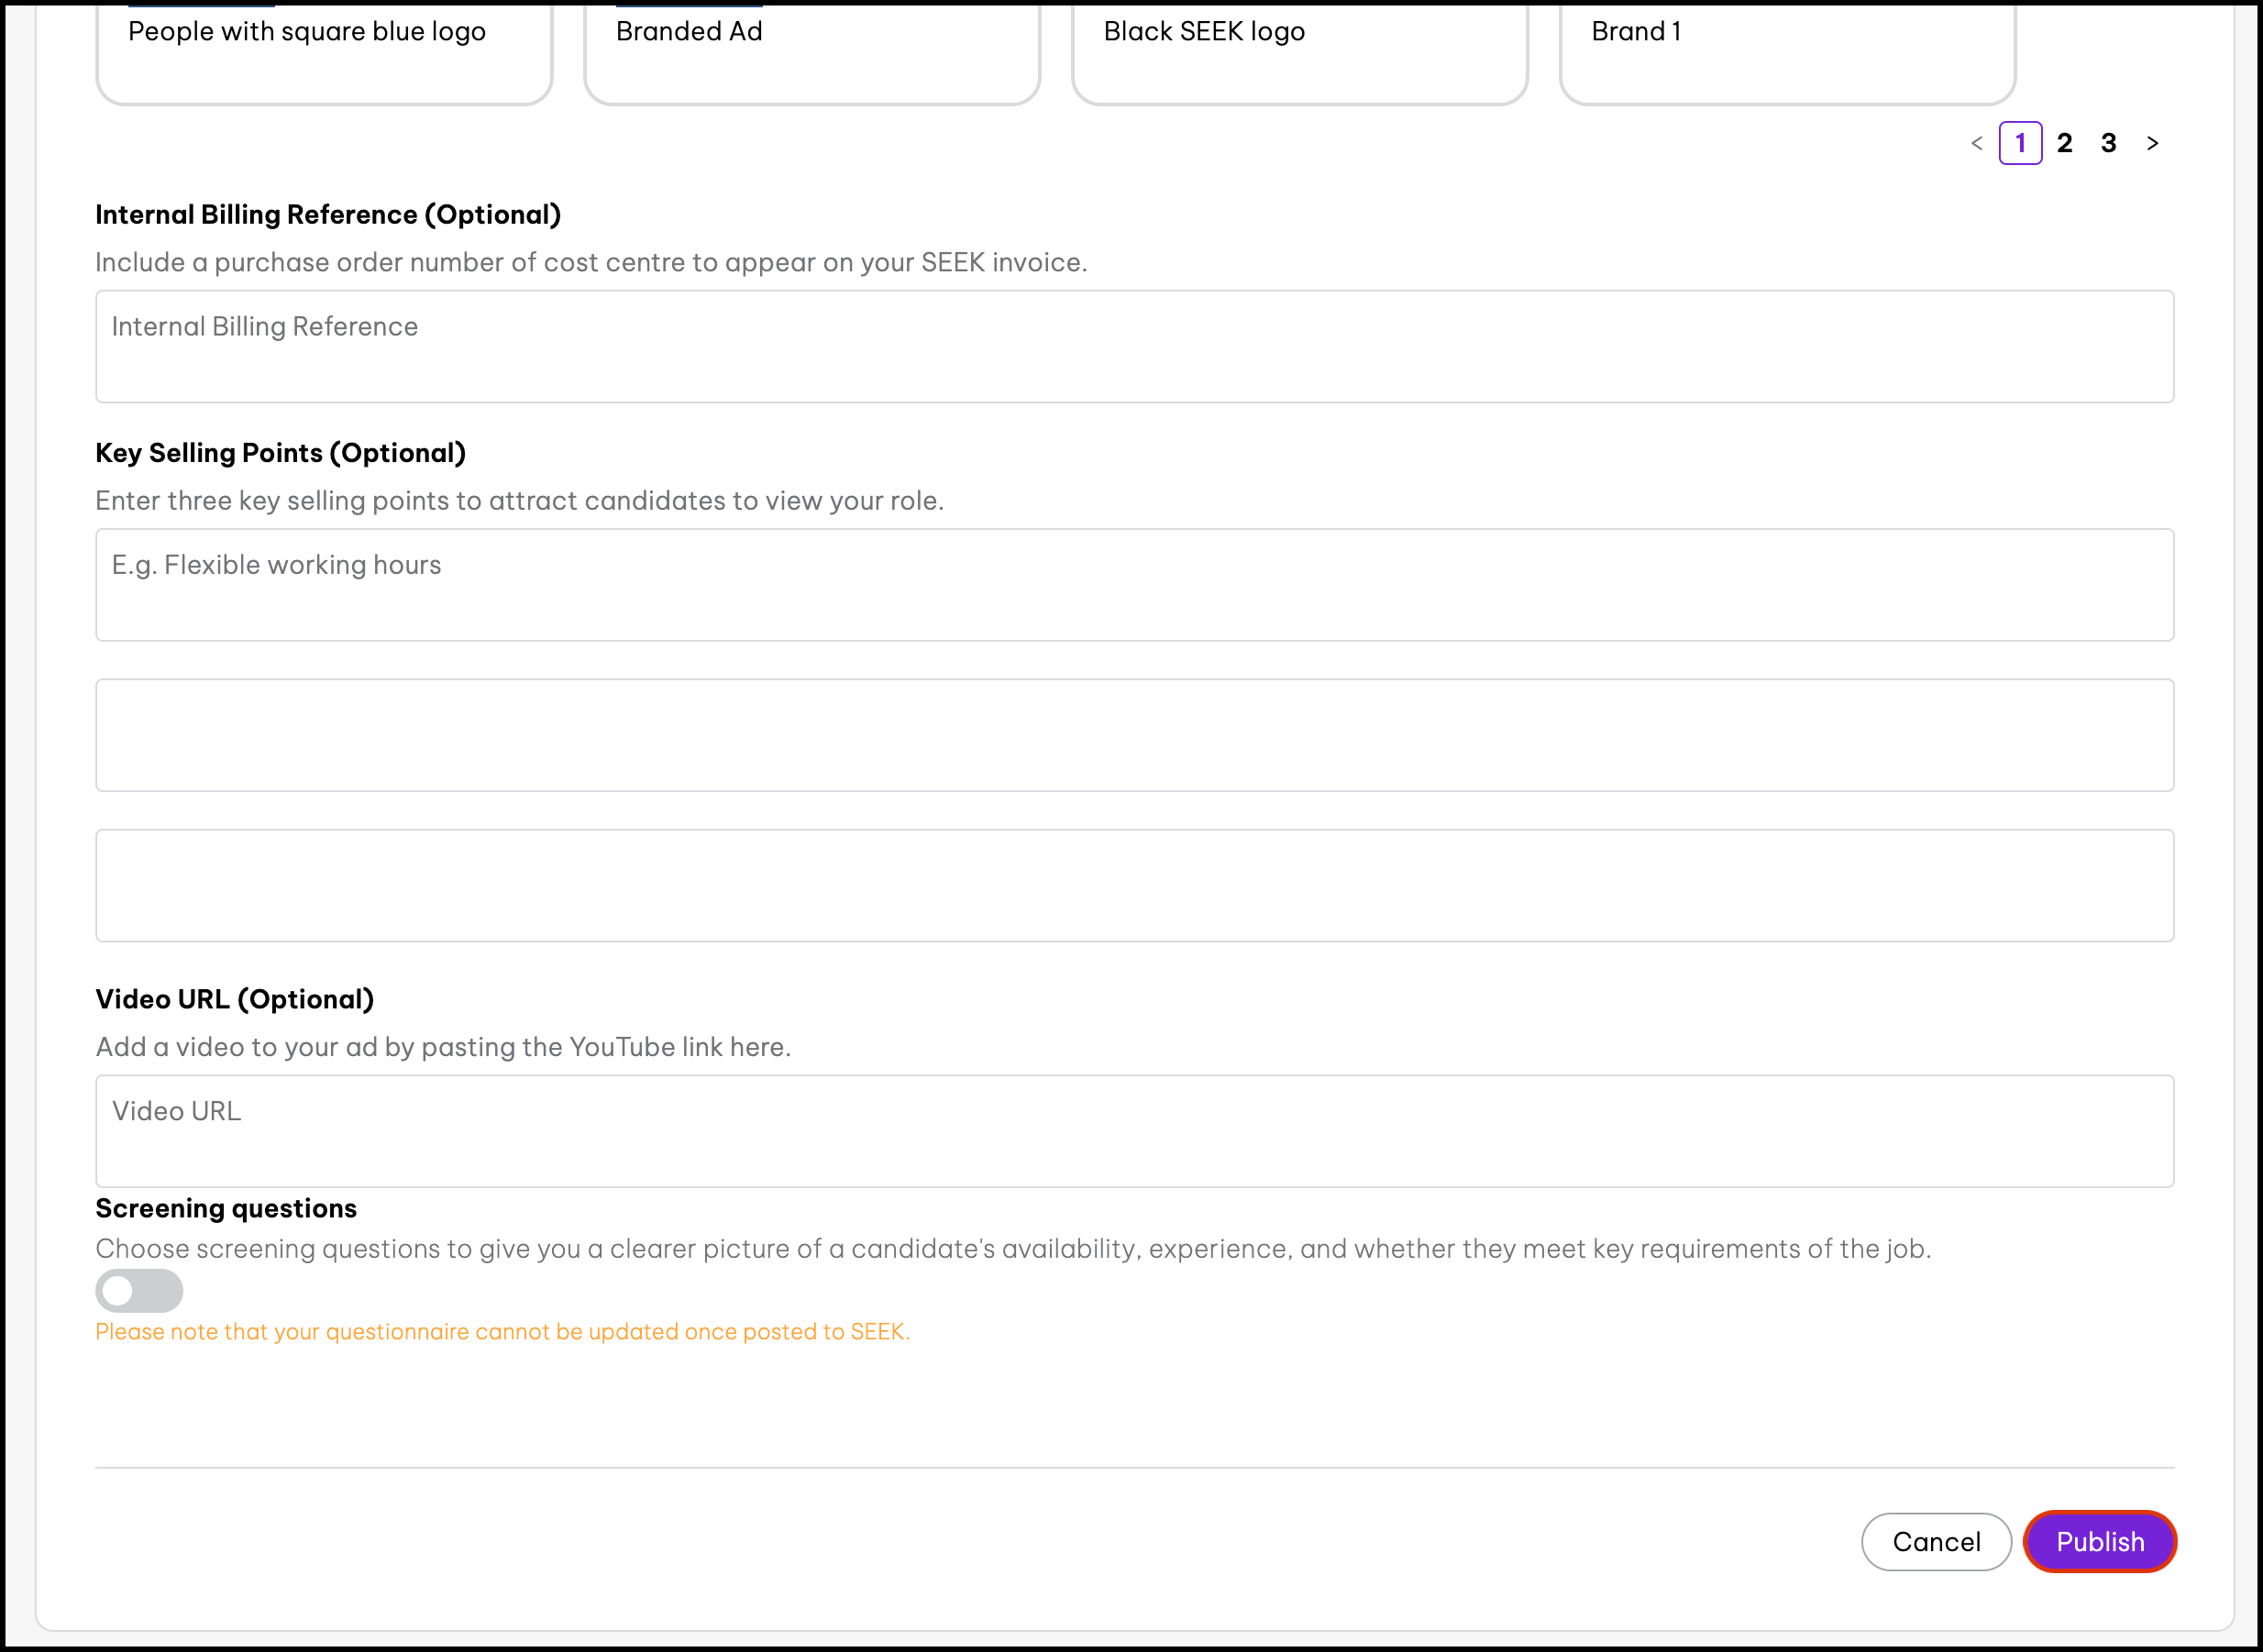2263x1652 pixels.
Task: Click the Key Selling Points label
Action: (x=280, y=453)
